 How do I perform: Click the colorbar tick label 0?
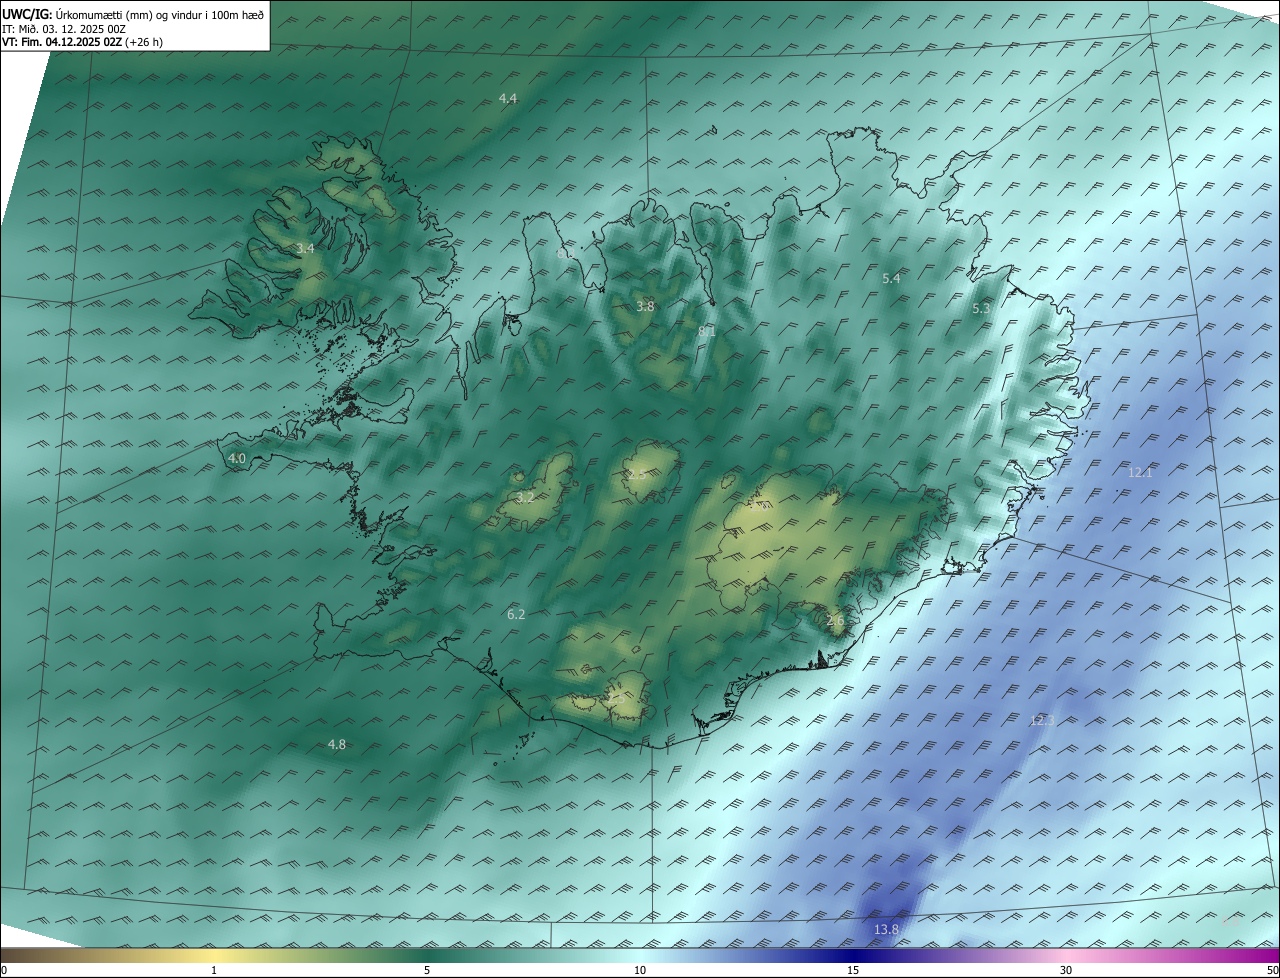pos(4,970)
